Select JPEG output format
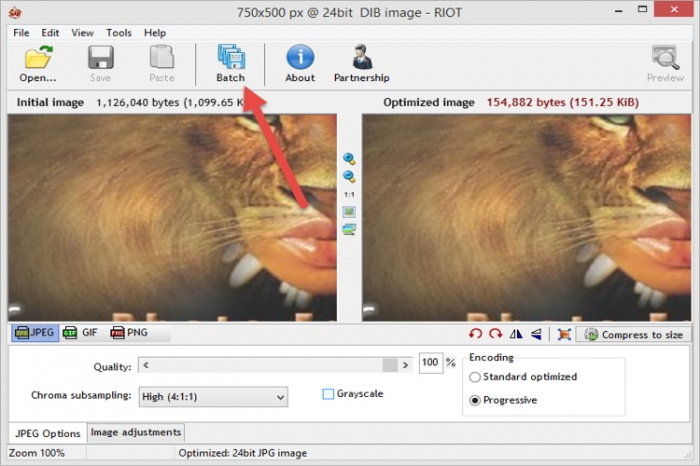 click(x=35, y=333)
